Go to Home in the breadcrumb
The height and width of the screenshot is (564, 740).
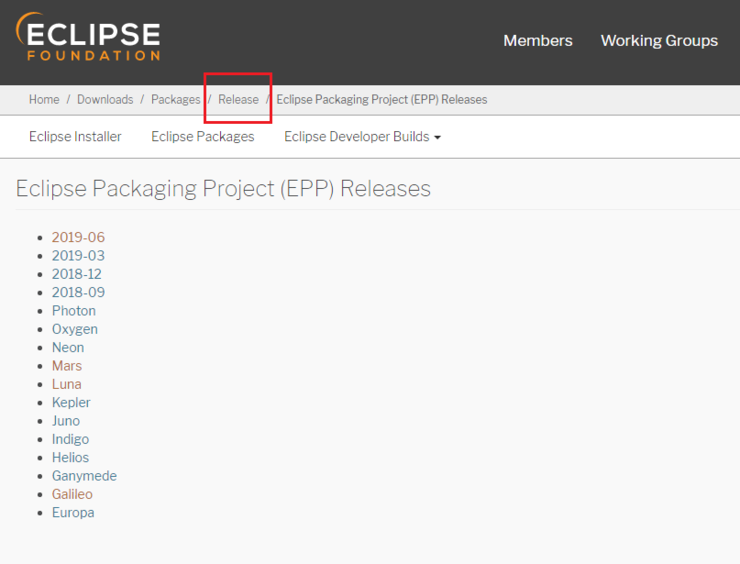click(44, 100)
